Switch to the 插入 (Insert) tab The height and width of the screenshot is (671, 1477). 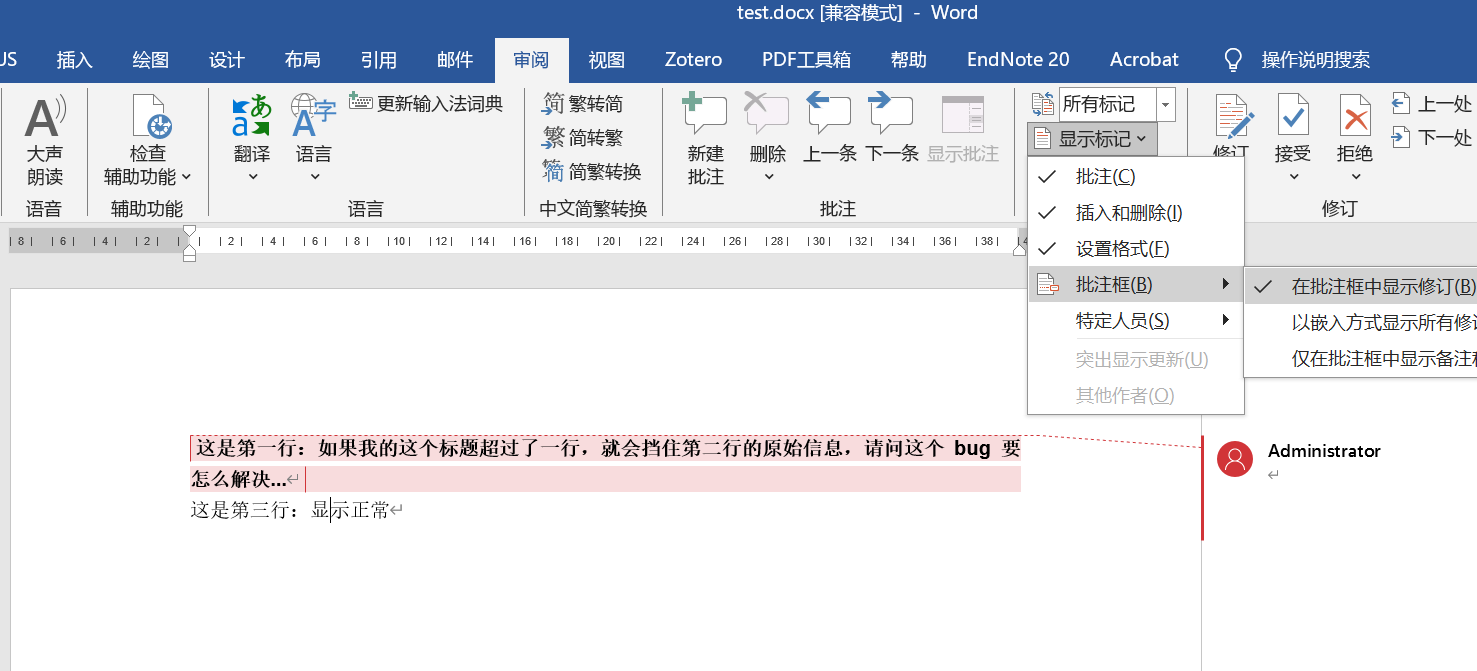(x=75, y=60)
